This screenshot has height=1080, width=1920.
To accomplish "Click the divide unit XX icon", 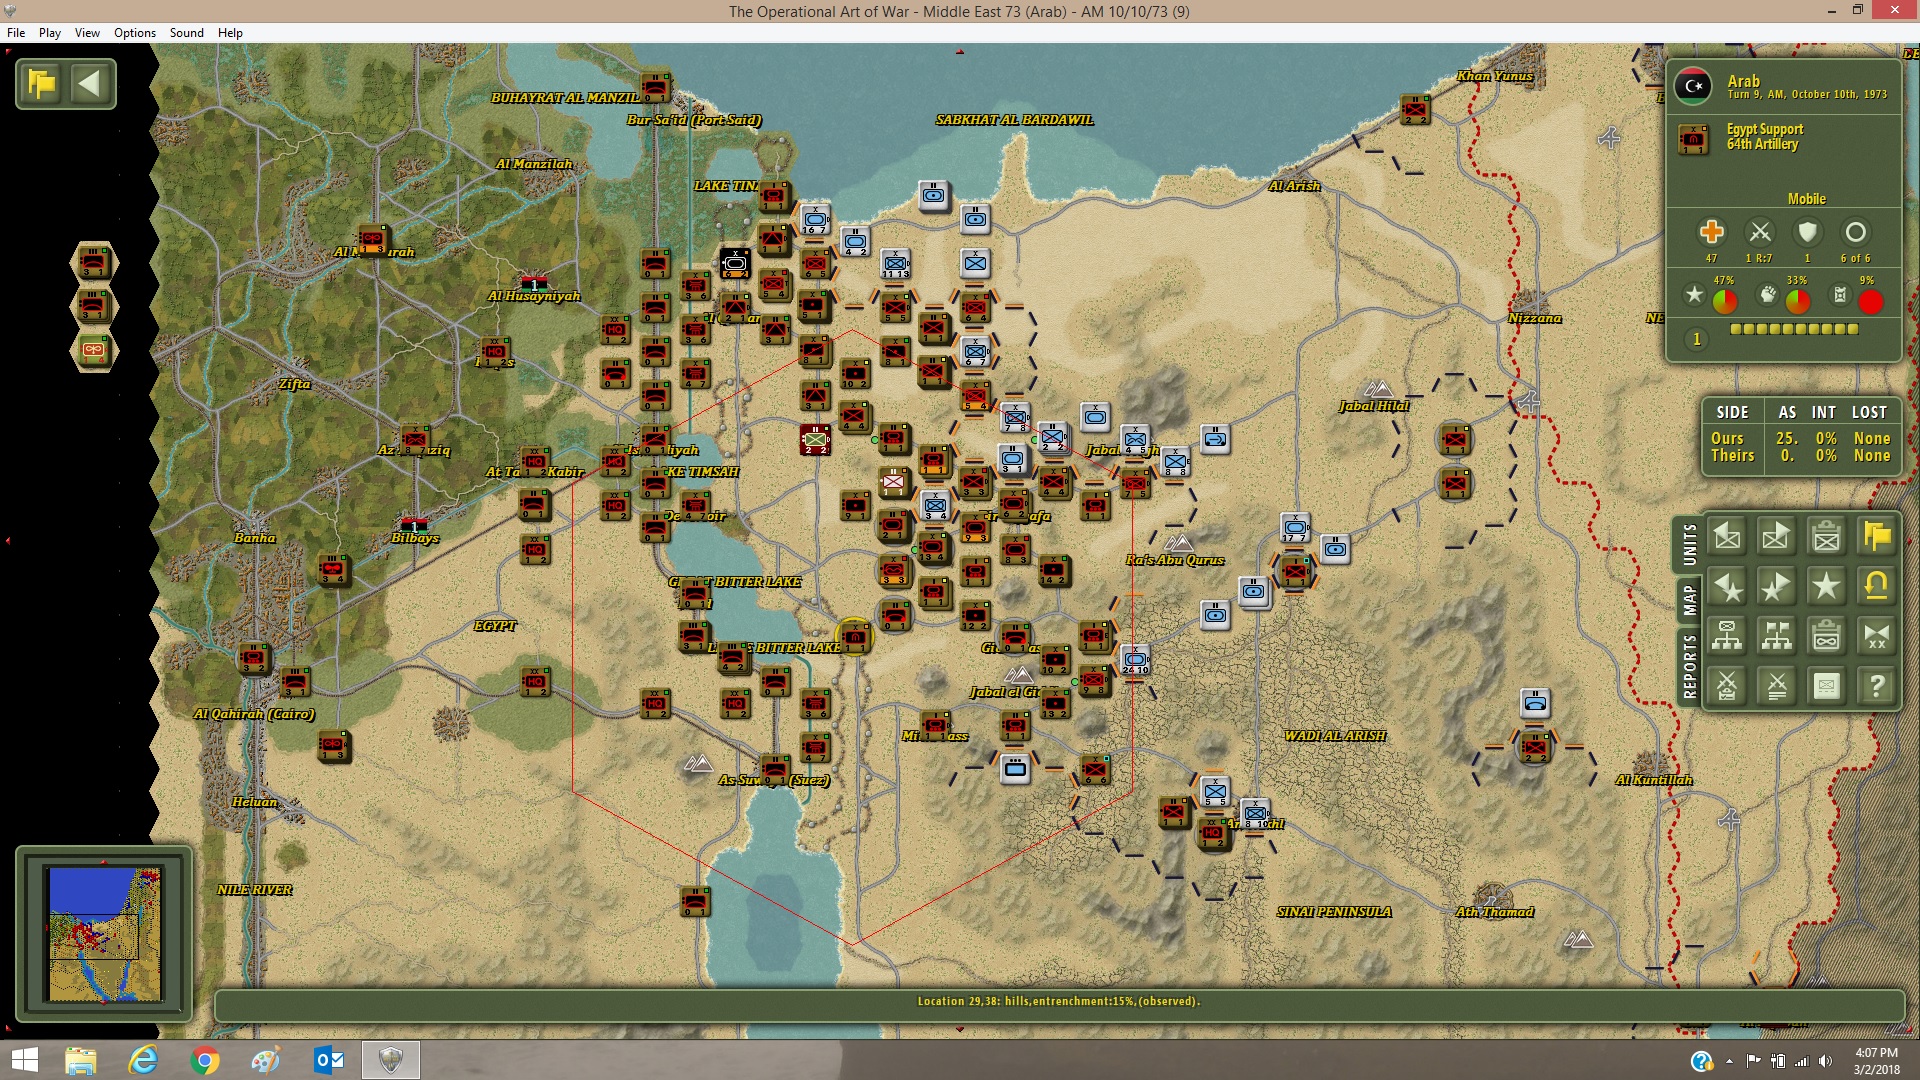I will [x=1876, y=636].
